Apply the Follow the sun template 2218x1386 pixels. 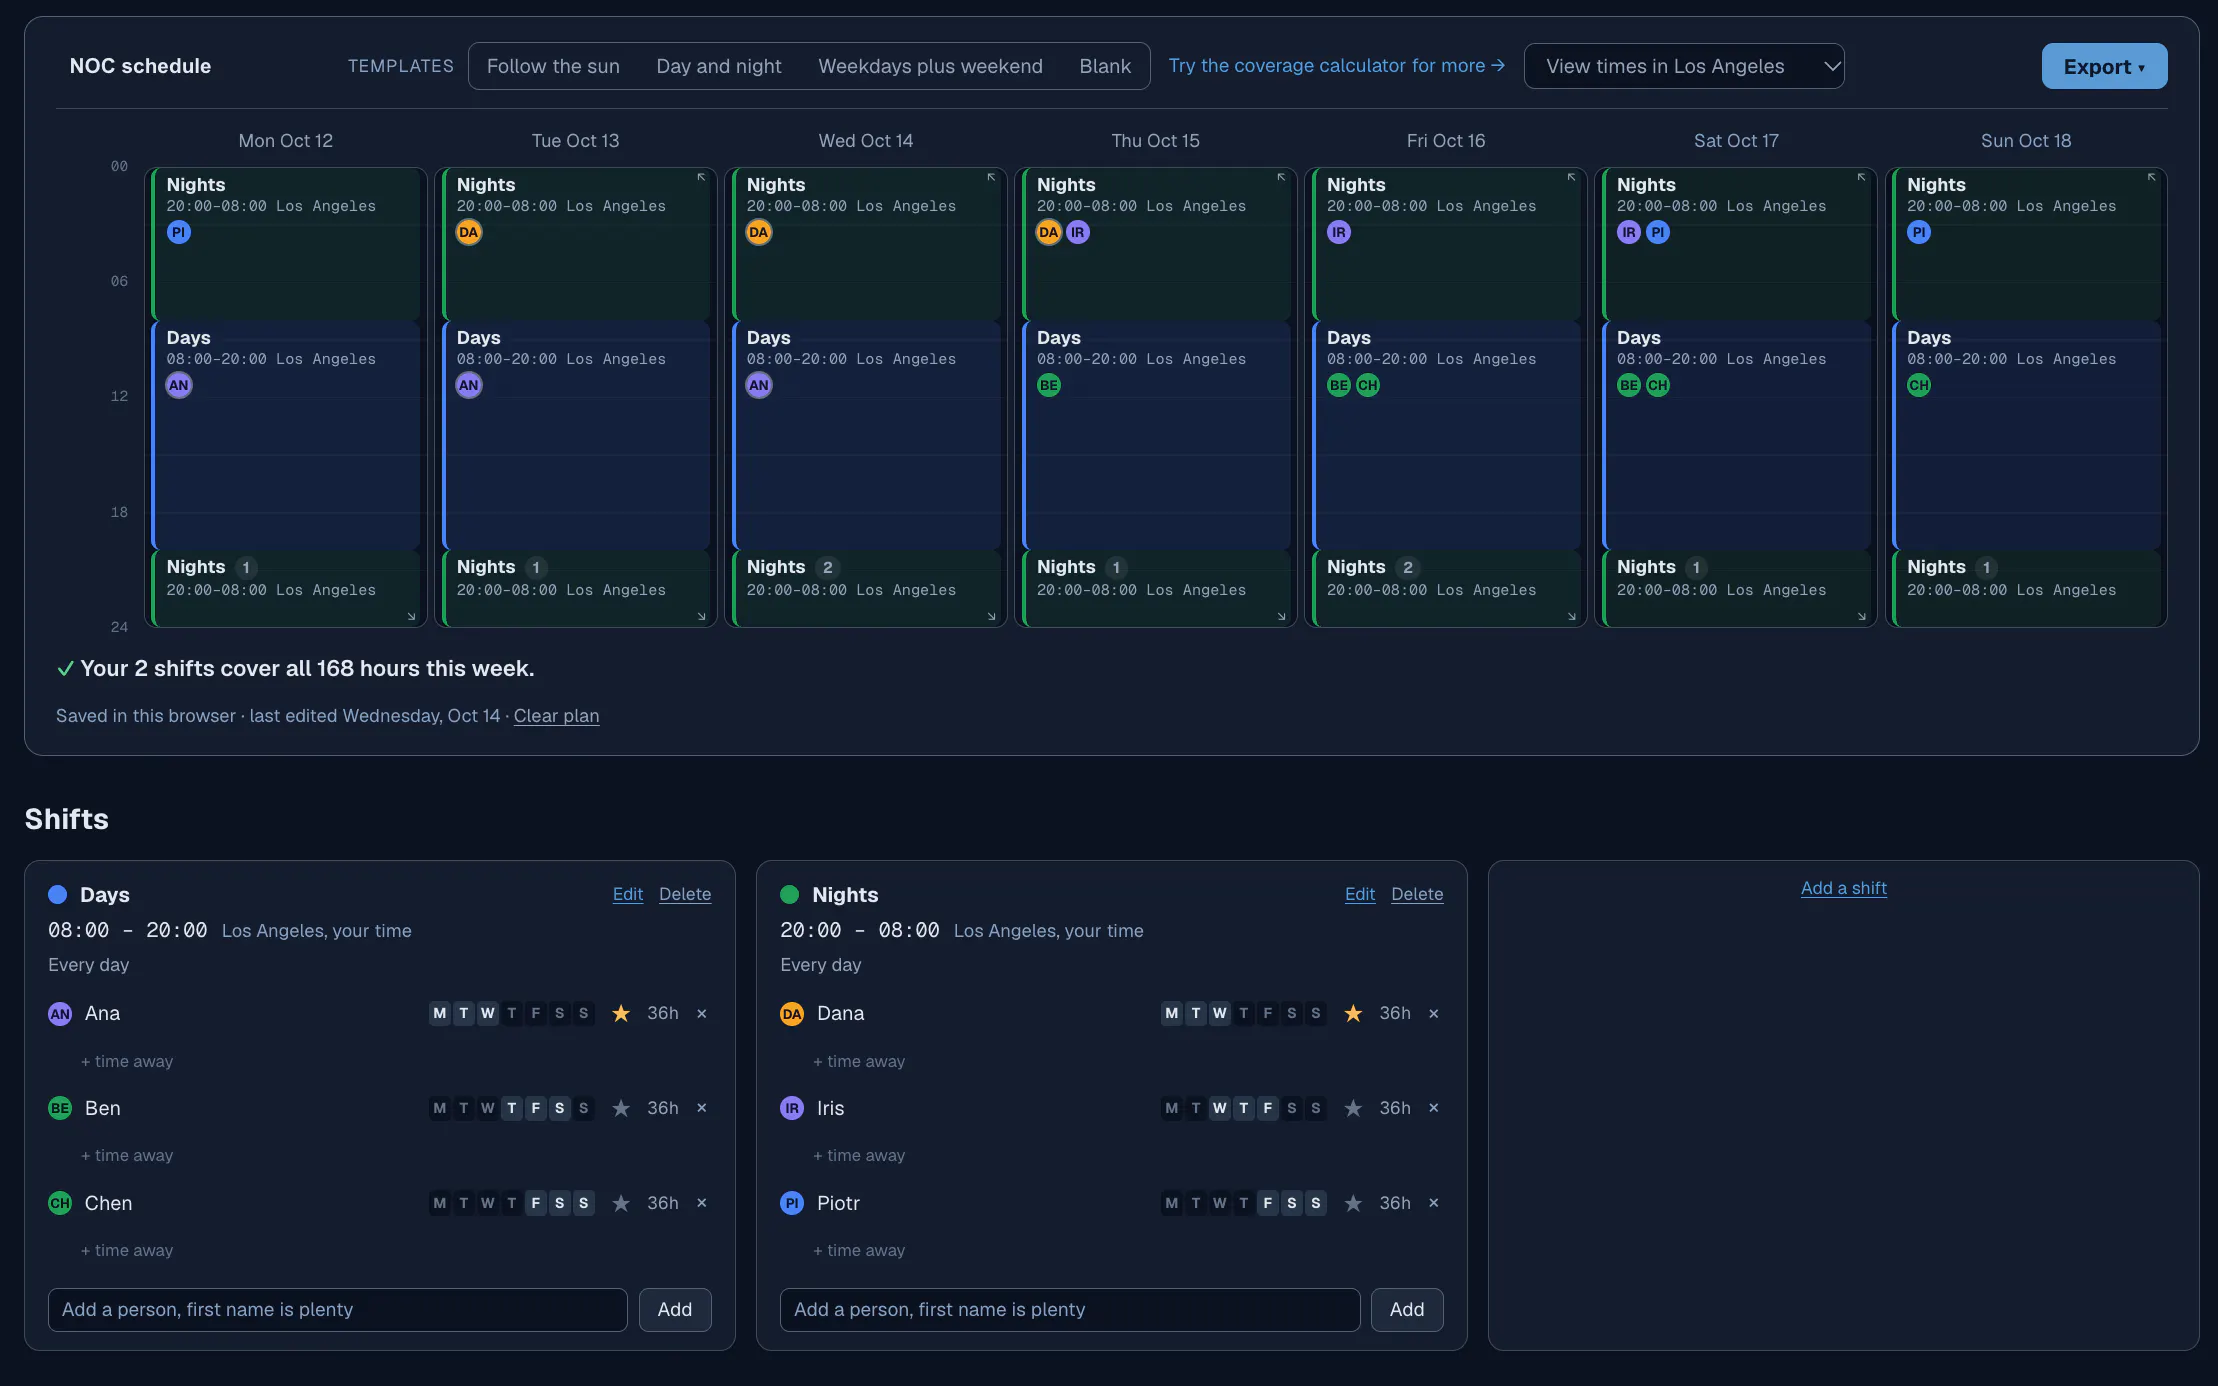coord(553,66)
